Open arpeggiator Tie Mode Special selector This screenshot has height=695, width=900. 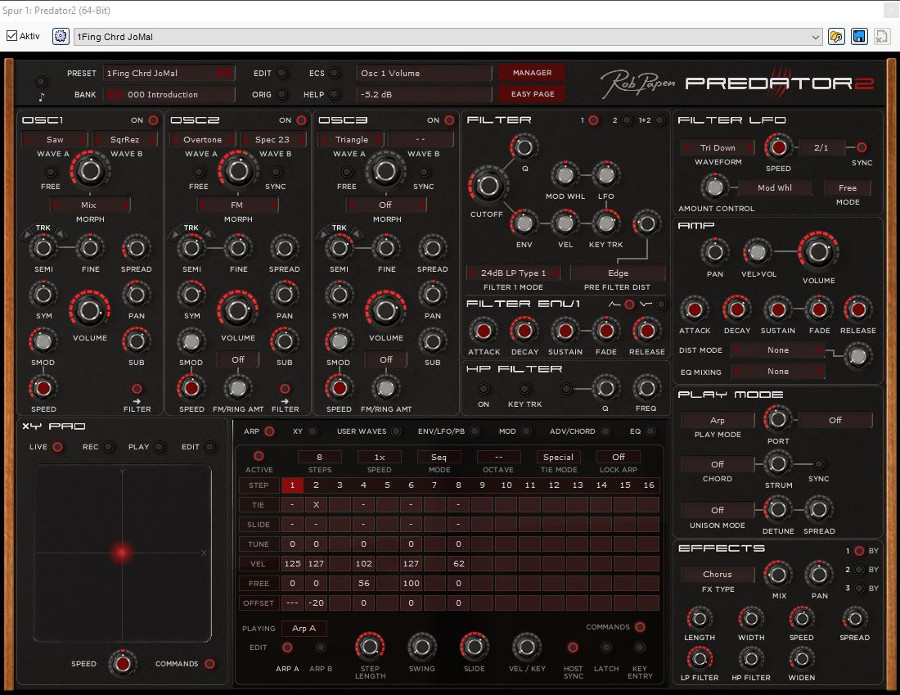click(558, 457)
